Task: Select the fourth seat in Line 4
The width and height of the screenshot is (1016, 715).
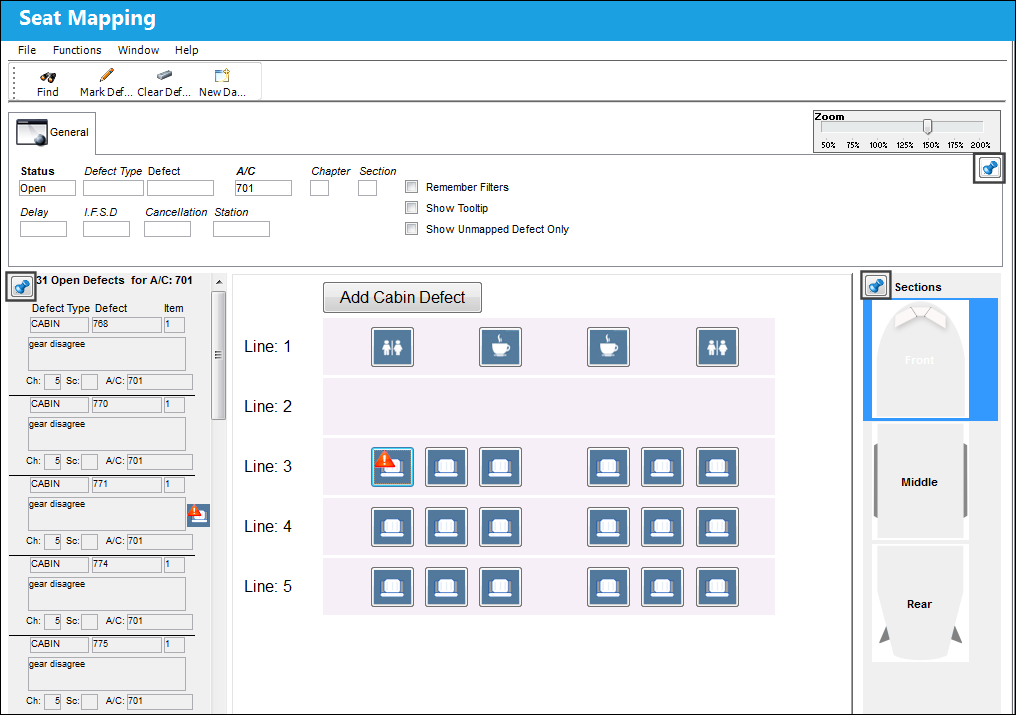Action: [608, 526]
